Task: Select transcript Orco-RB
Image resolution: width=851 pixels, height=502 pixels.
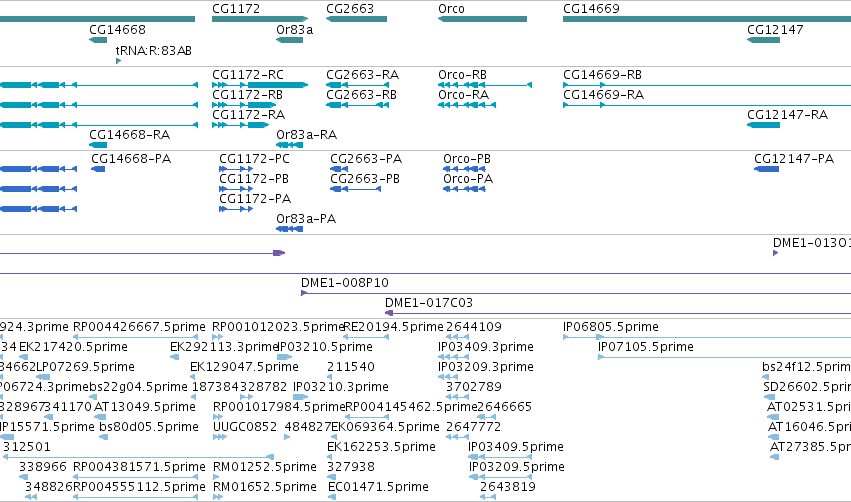Action: [x=462, y=75]
